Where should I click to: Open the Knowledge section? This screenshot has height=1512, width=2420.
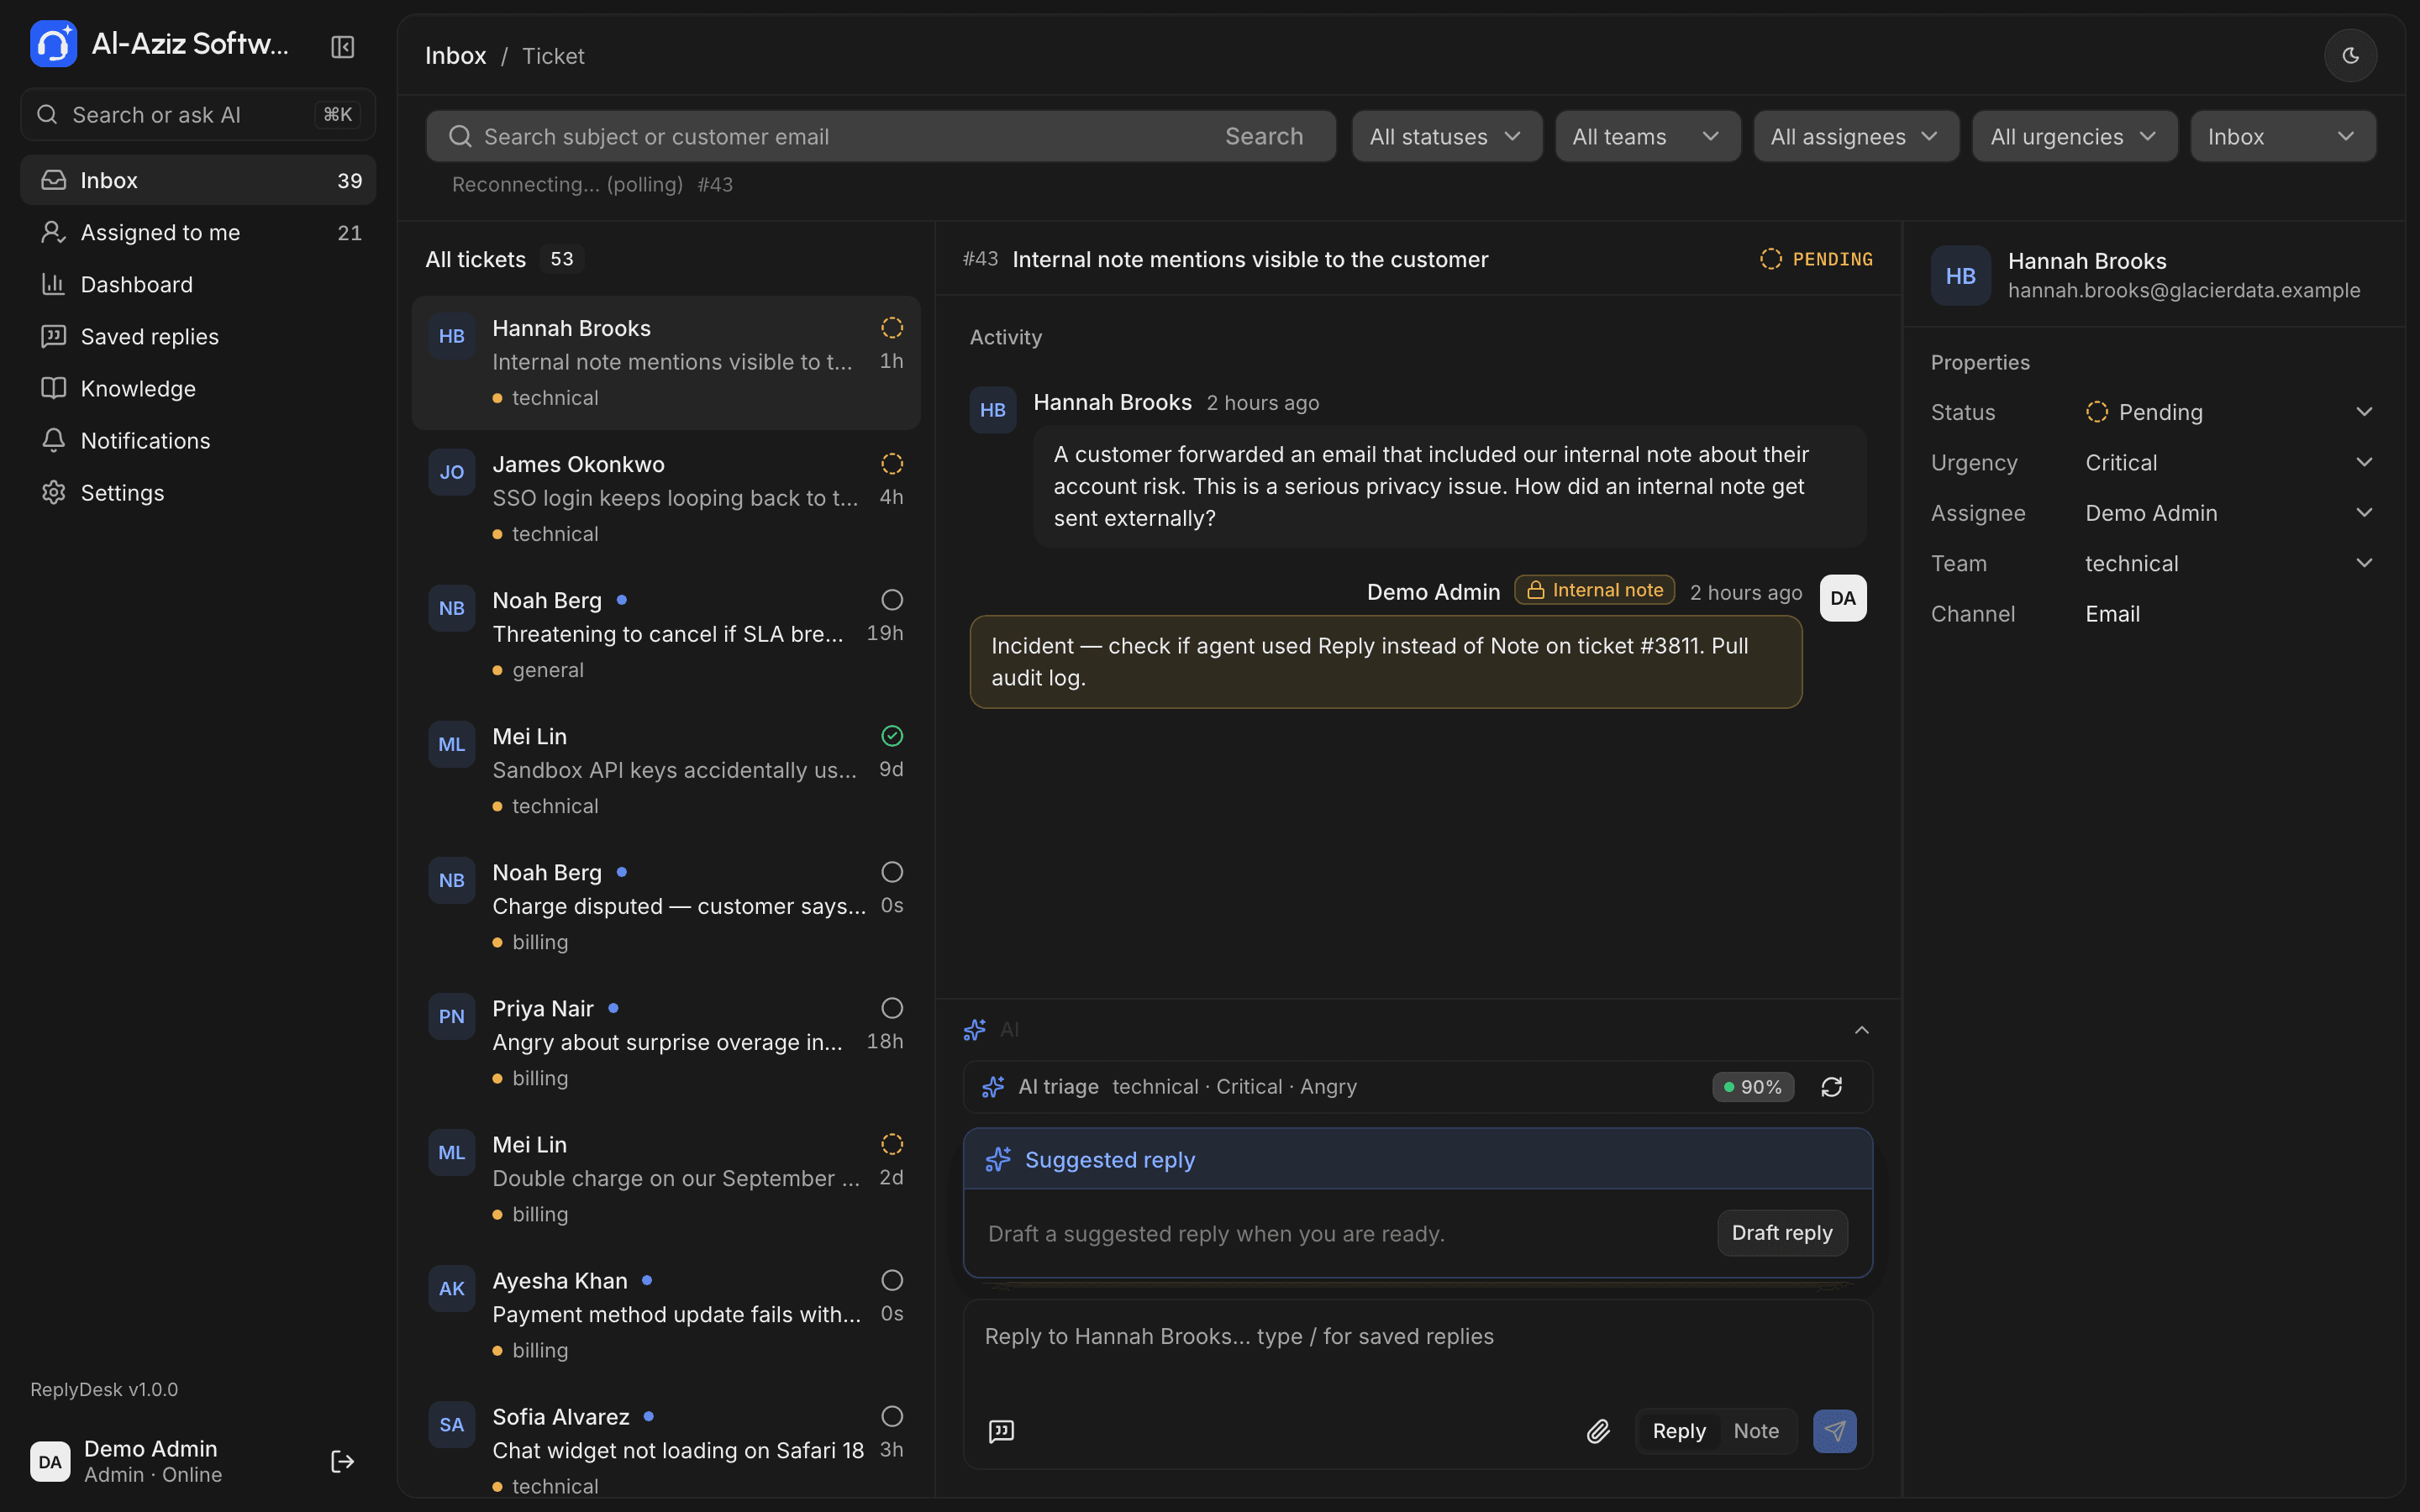point(198,388)
